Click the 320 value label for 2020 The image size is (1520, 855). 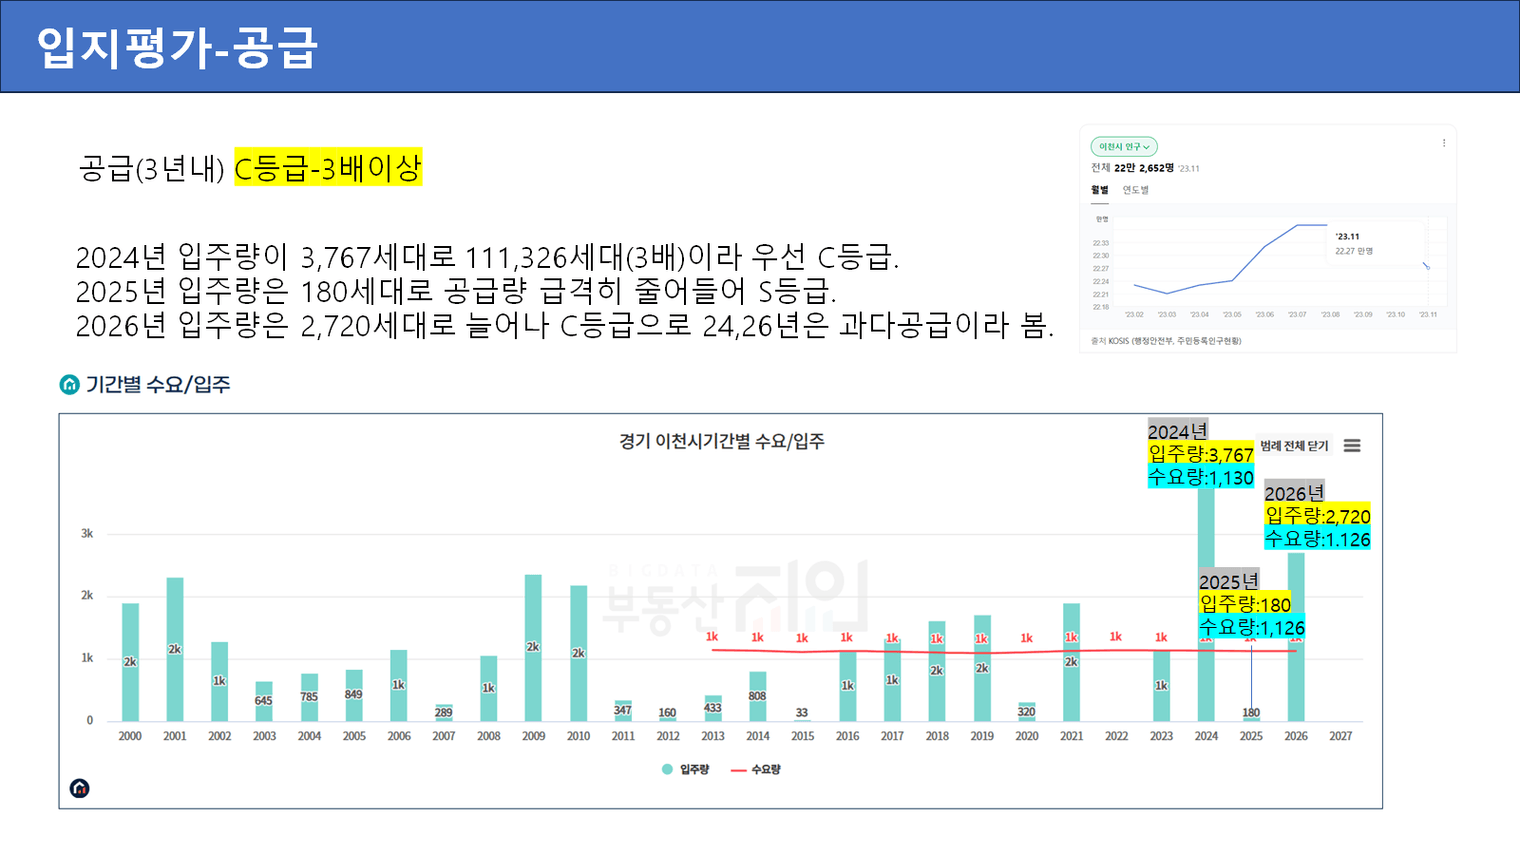1027,712
